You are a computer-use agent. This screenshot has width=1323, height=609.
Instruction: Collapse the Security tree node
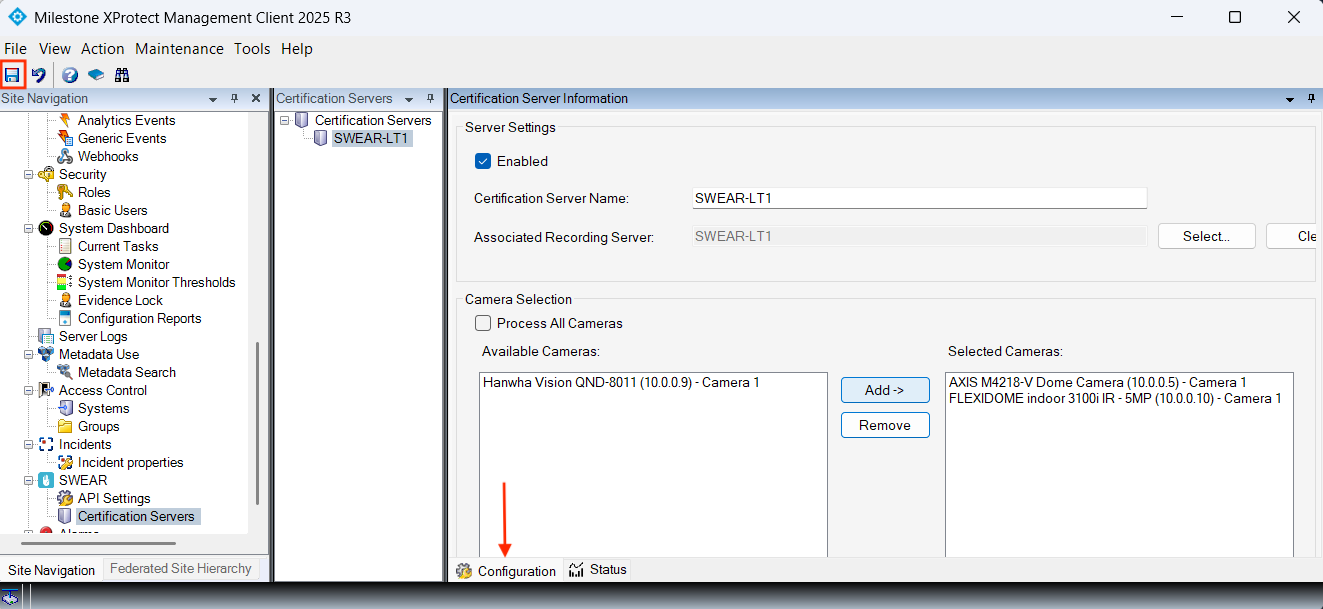pyautogui.click(x=29, y=174)
